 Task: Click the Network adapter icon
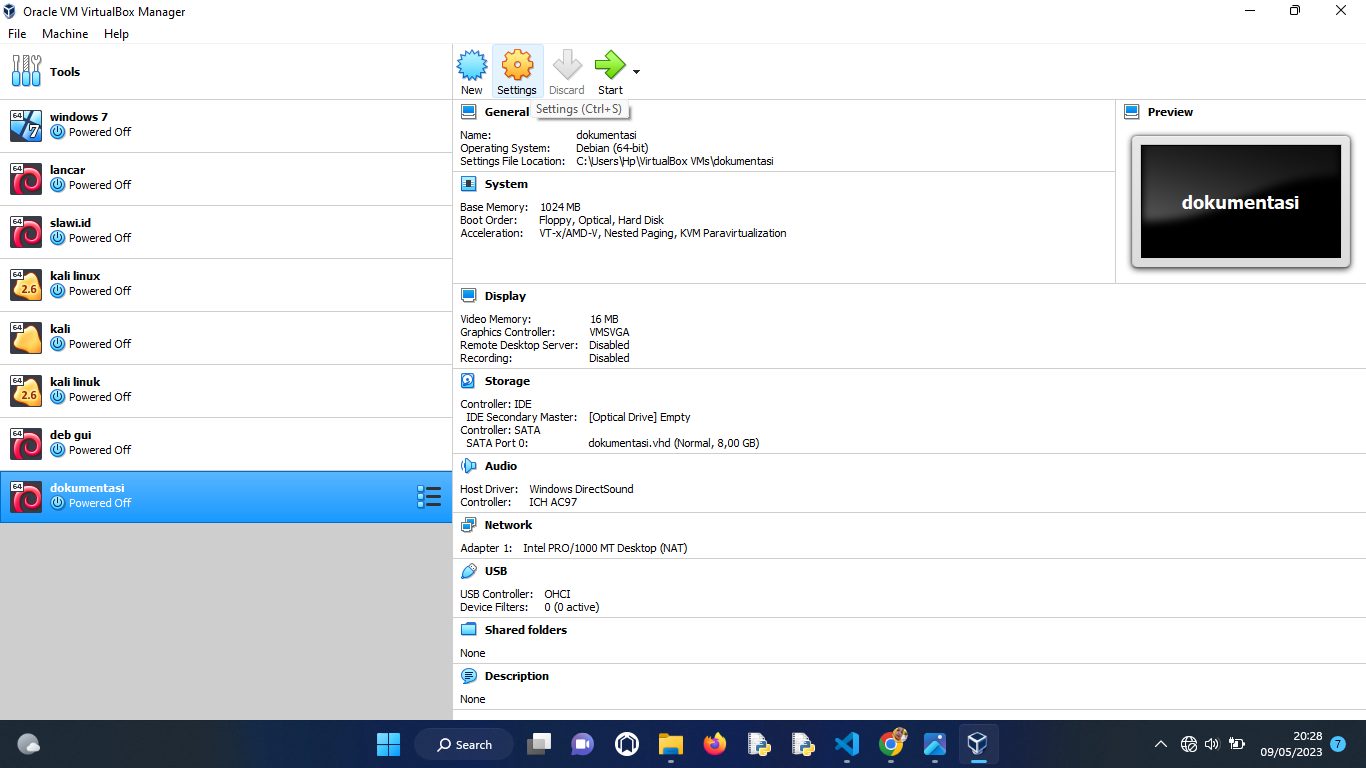pyautogui.click(x=468, y=525)
